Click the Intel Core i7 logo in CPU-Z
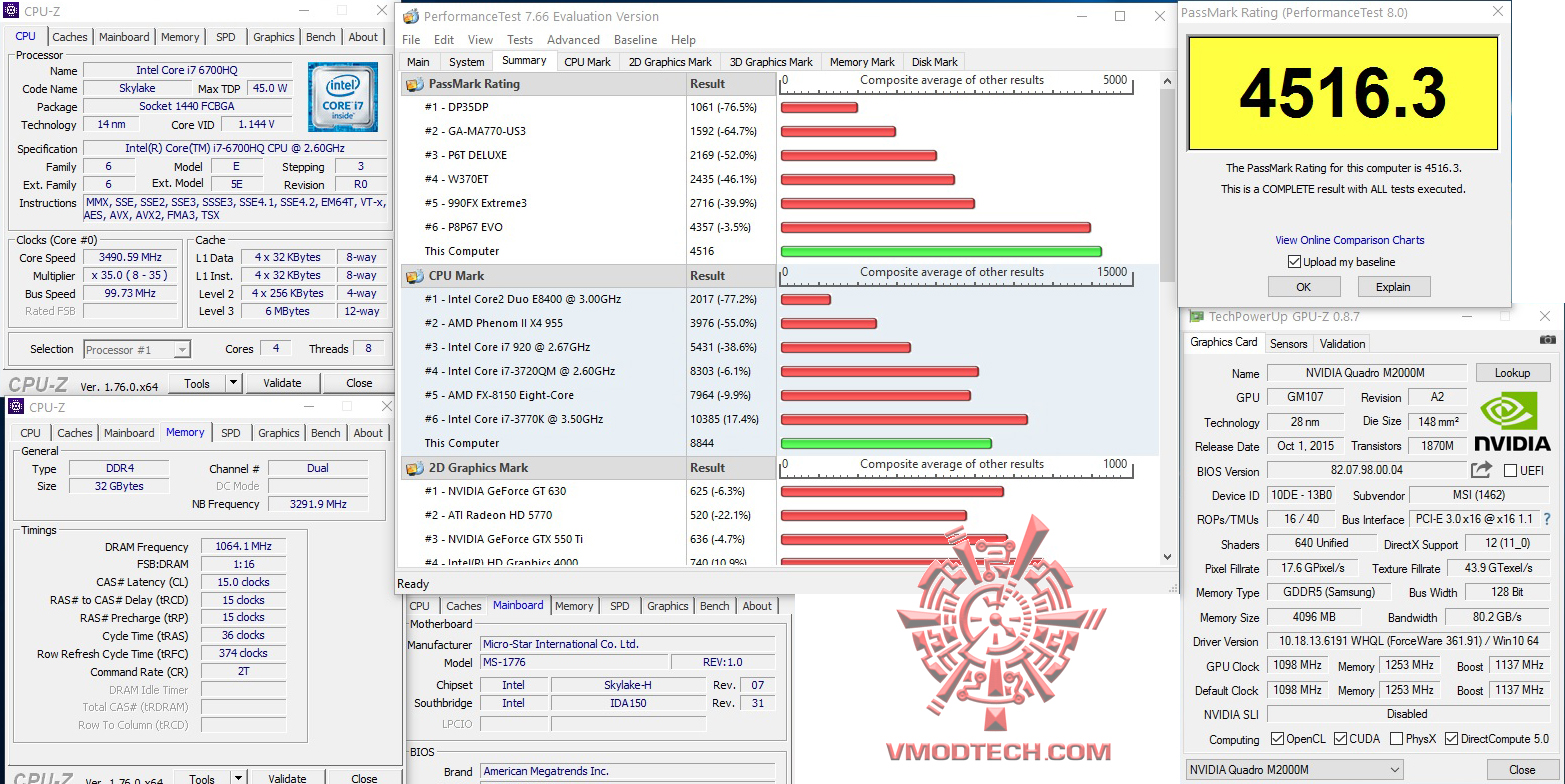The height and width of the screenshot is (784, 1565). coord(342,97)
